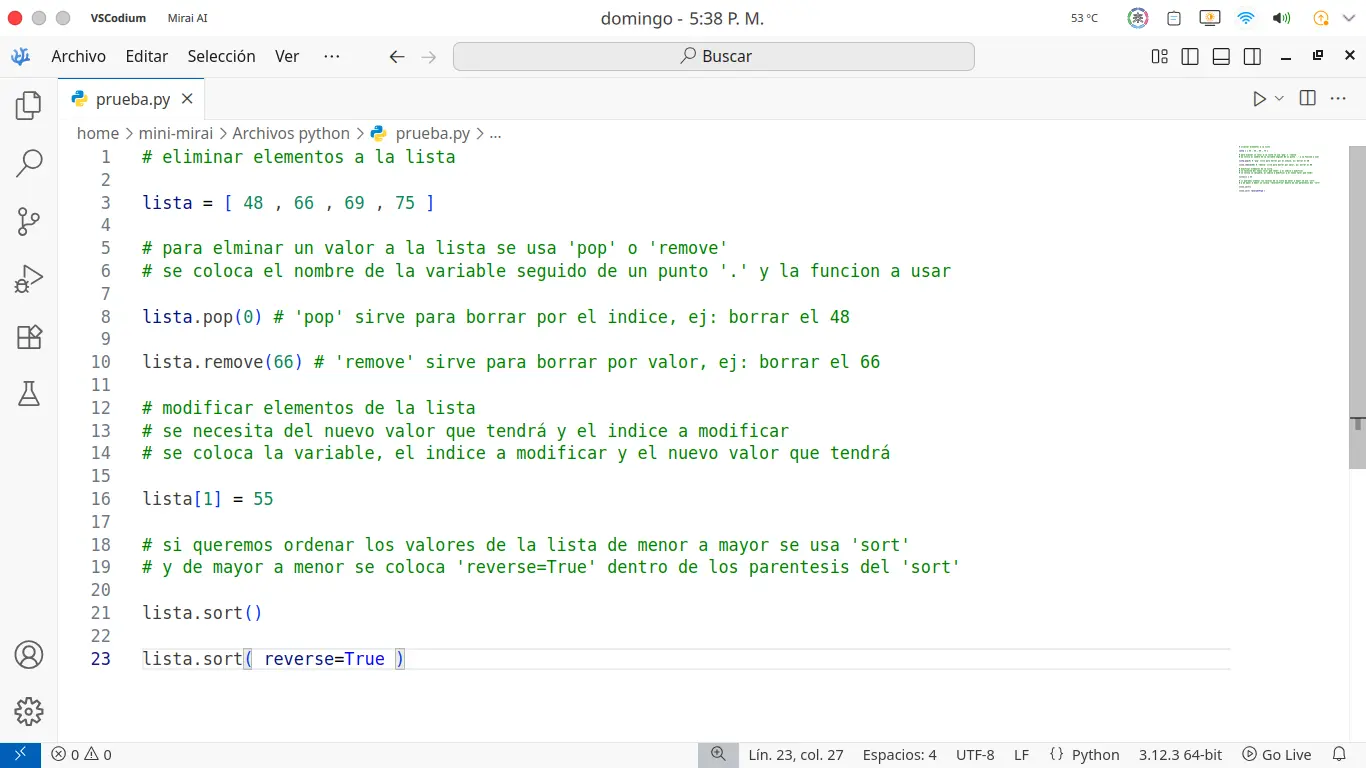Viewport: 1366px width, 768px height.
Task: Click the colorful circular tray icon
Action: tap(1138, 18)
